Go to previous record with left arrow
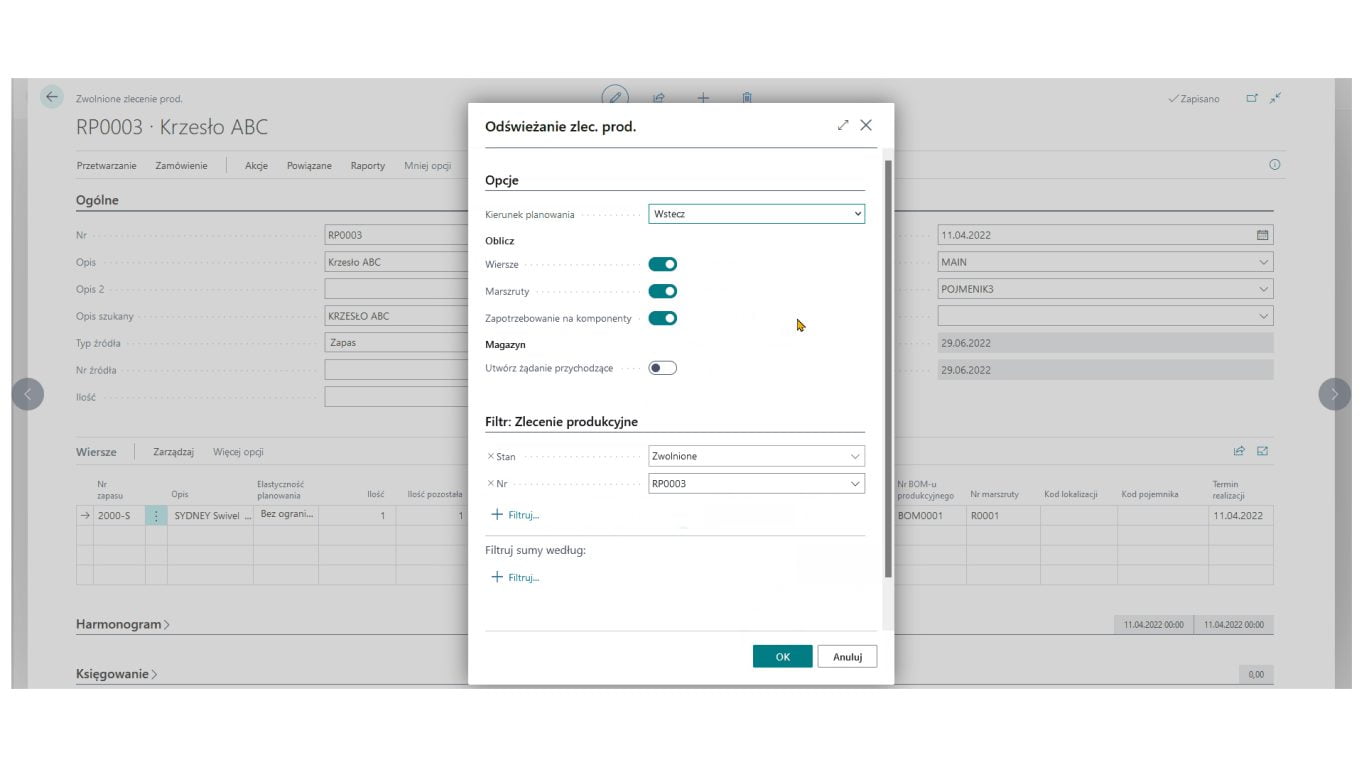 pyautogui.click(x=28, y=394)
